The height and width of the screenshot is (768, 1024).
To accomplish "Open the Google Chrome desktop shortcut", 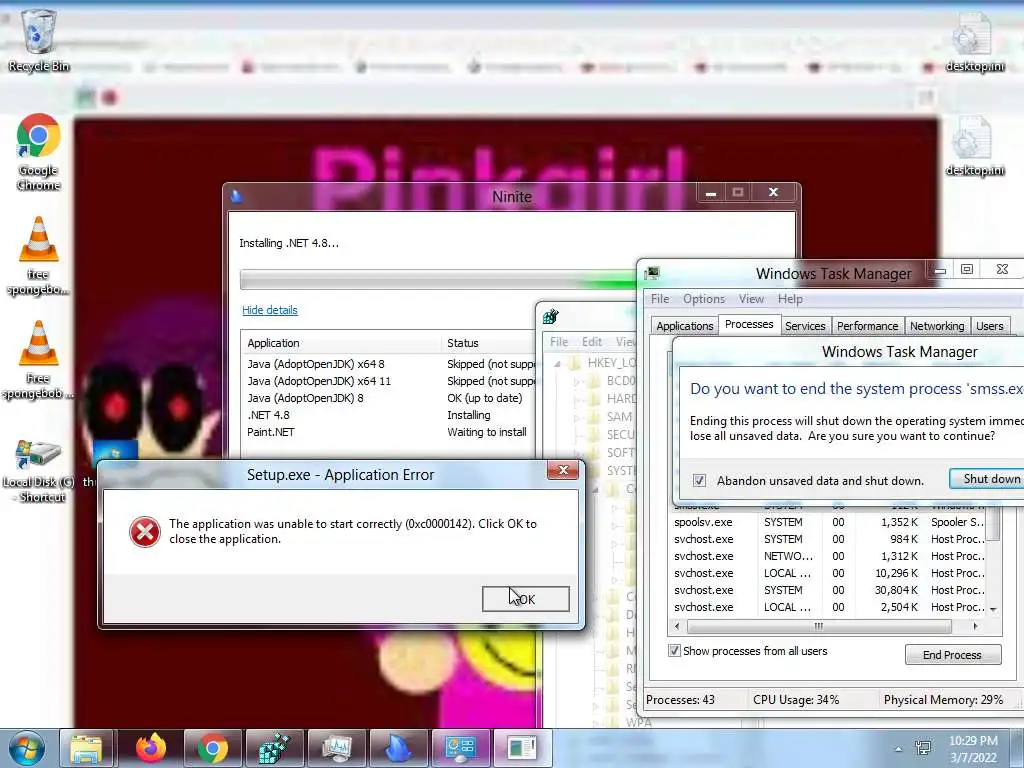I will coord(39,152).
